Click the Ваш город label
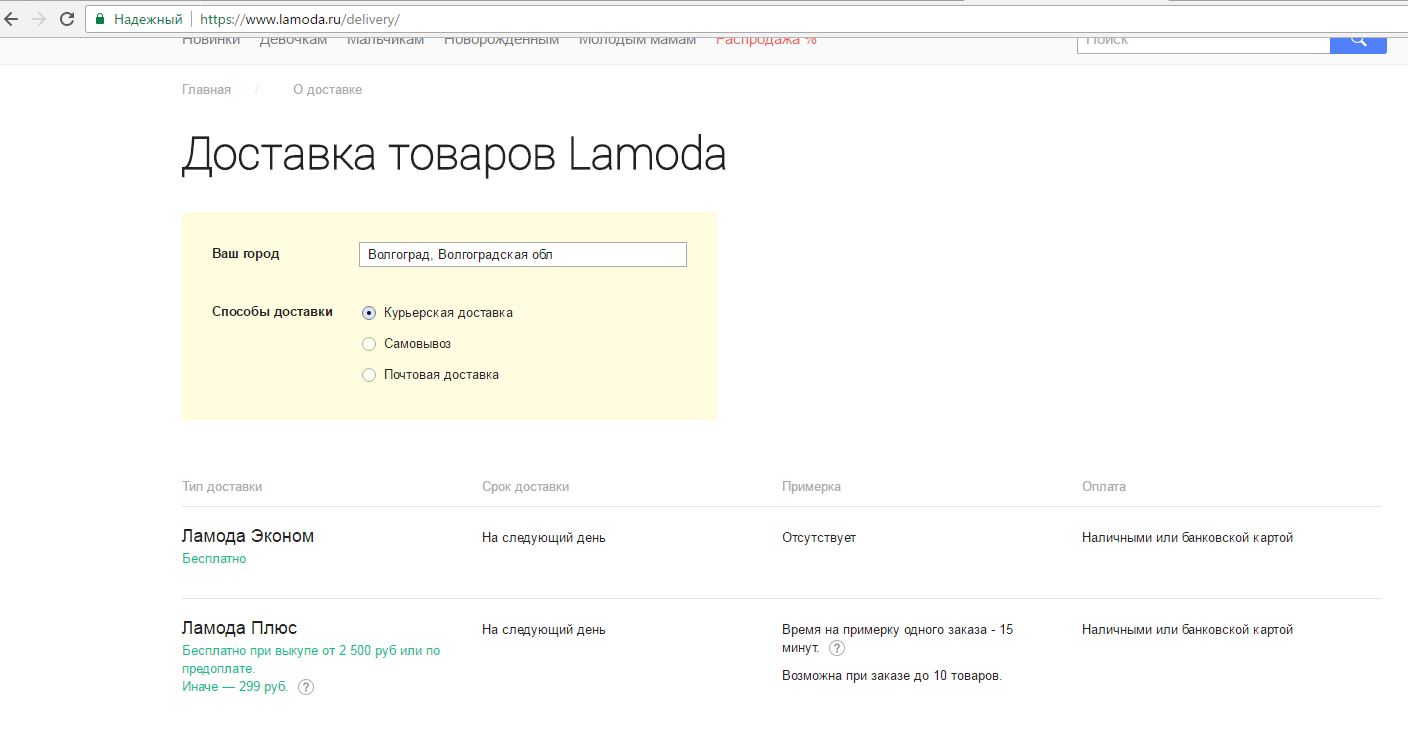 [246, 254]
